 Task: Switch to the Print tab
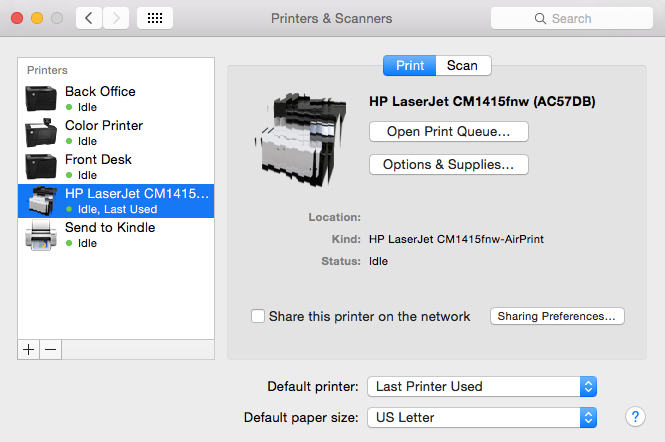(x=410, y=66)
